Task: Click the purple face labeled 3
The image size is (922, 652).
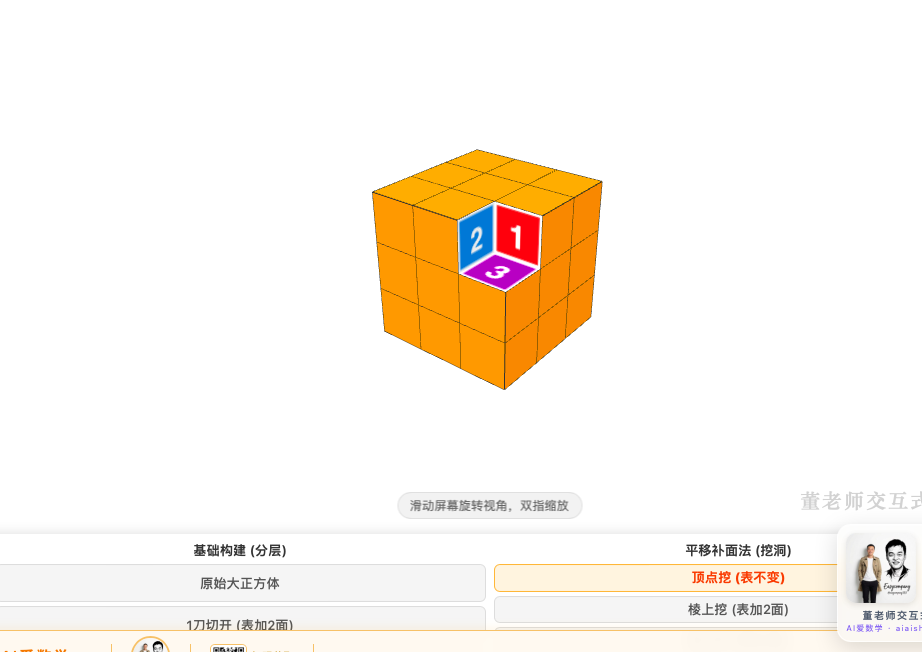Action: (x=499, y=272)
